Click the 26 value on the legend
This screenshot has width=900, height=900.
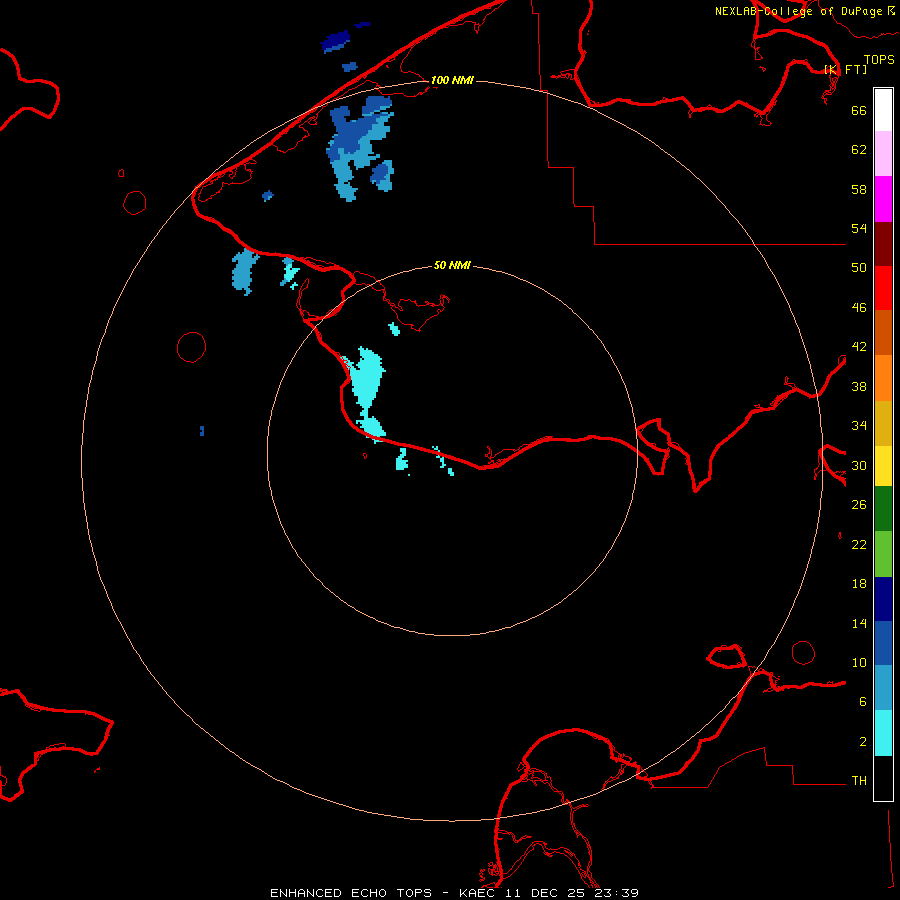(859, 505)
